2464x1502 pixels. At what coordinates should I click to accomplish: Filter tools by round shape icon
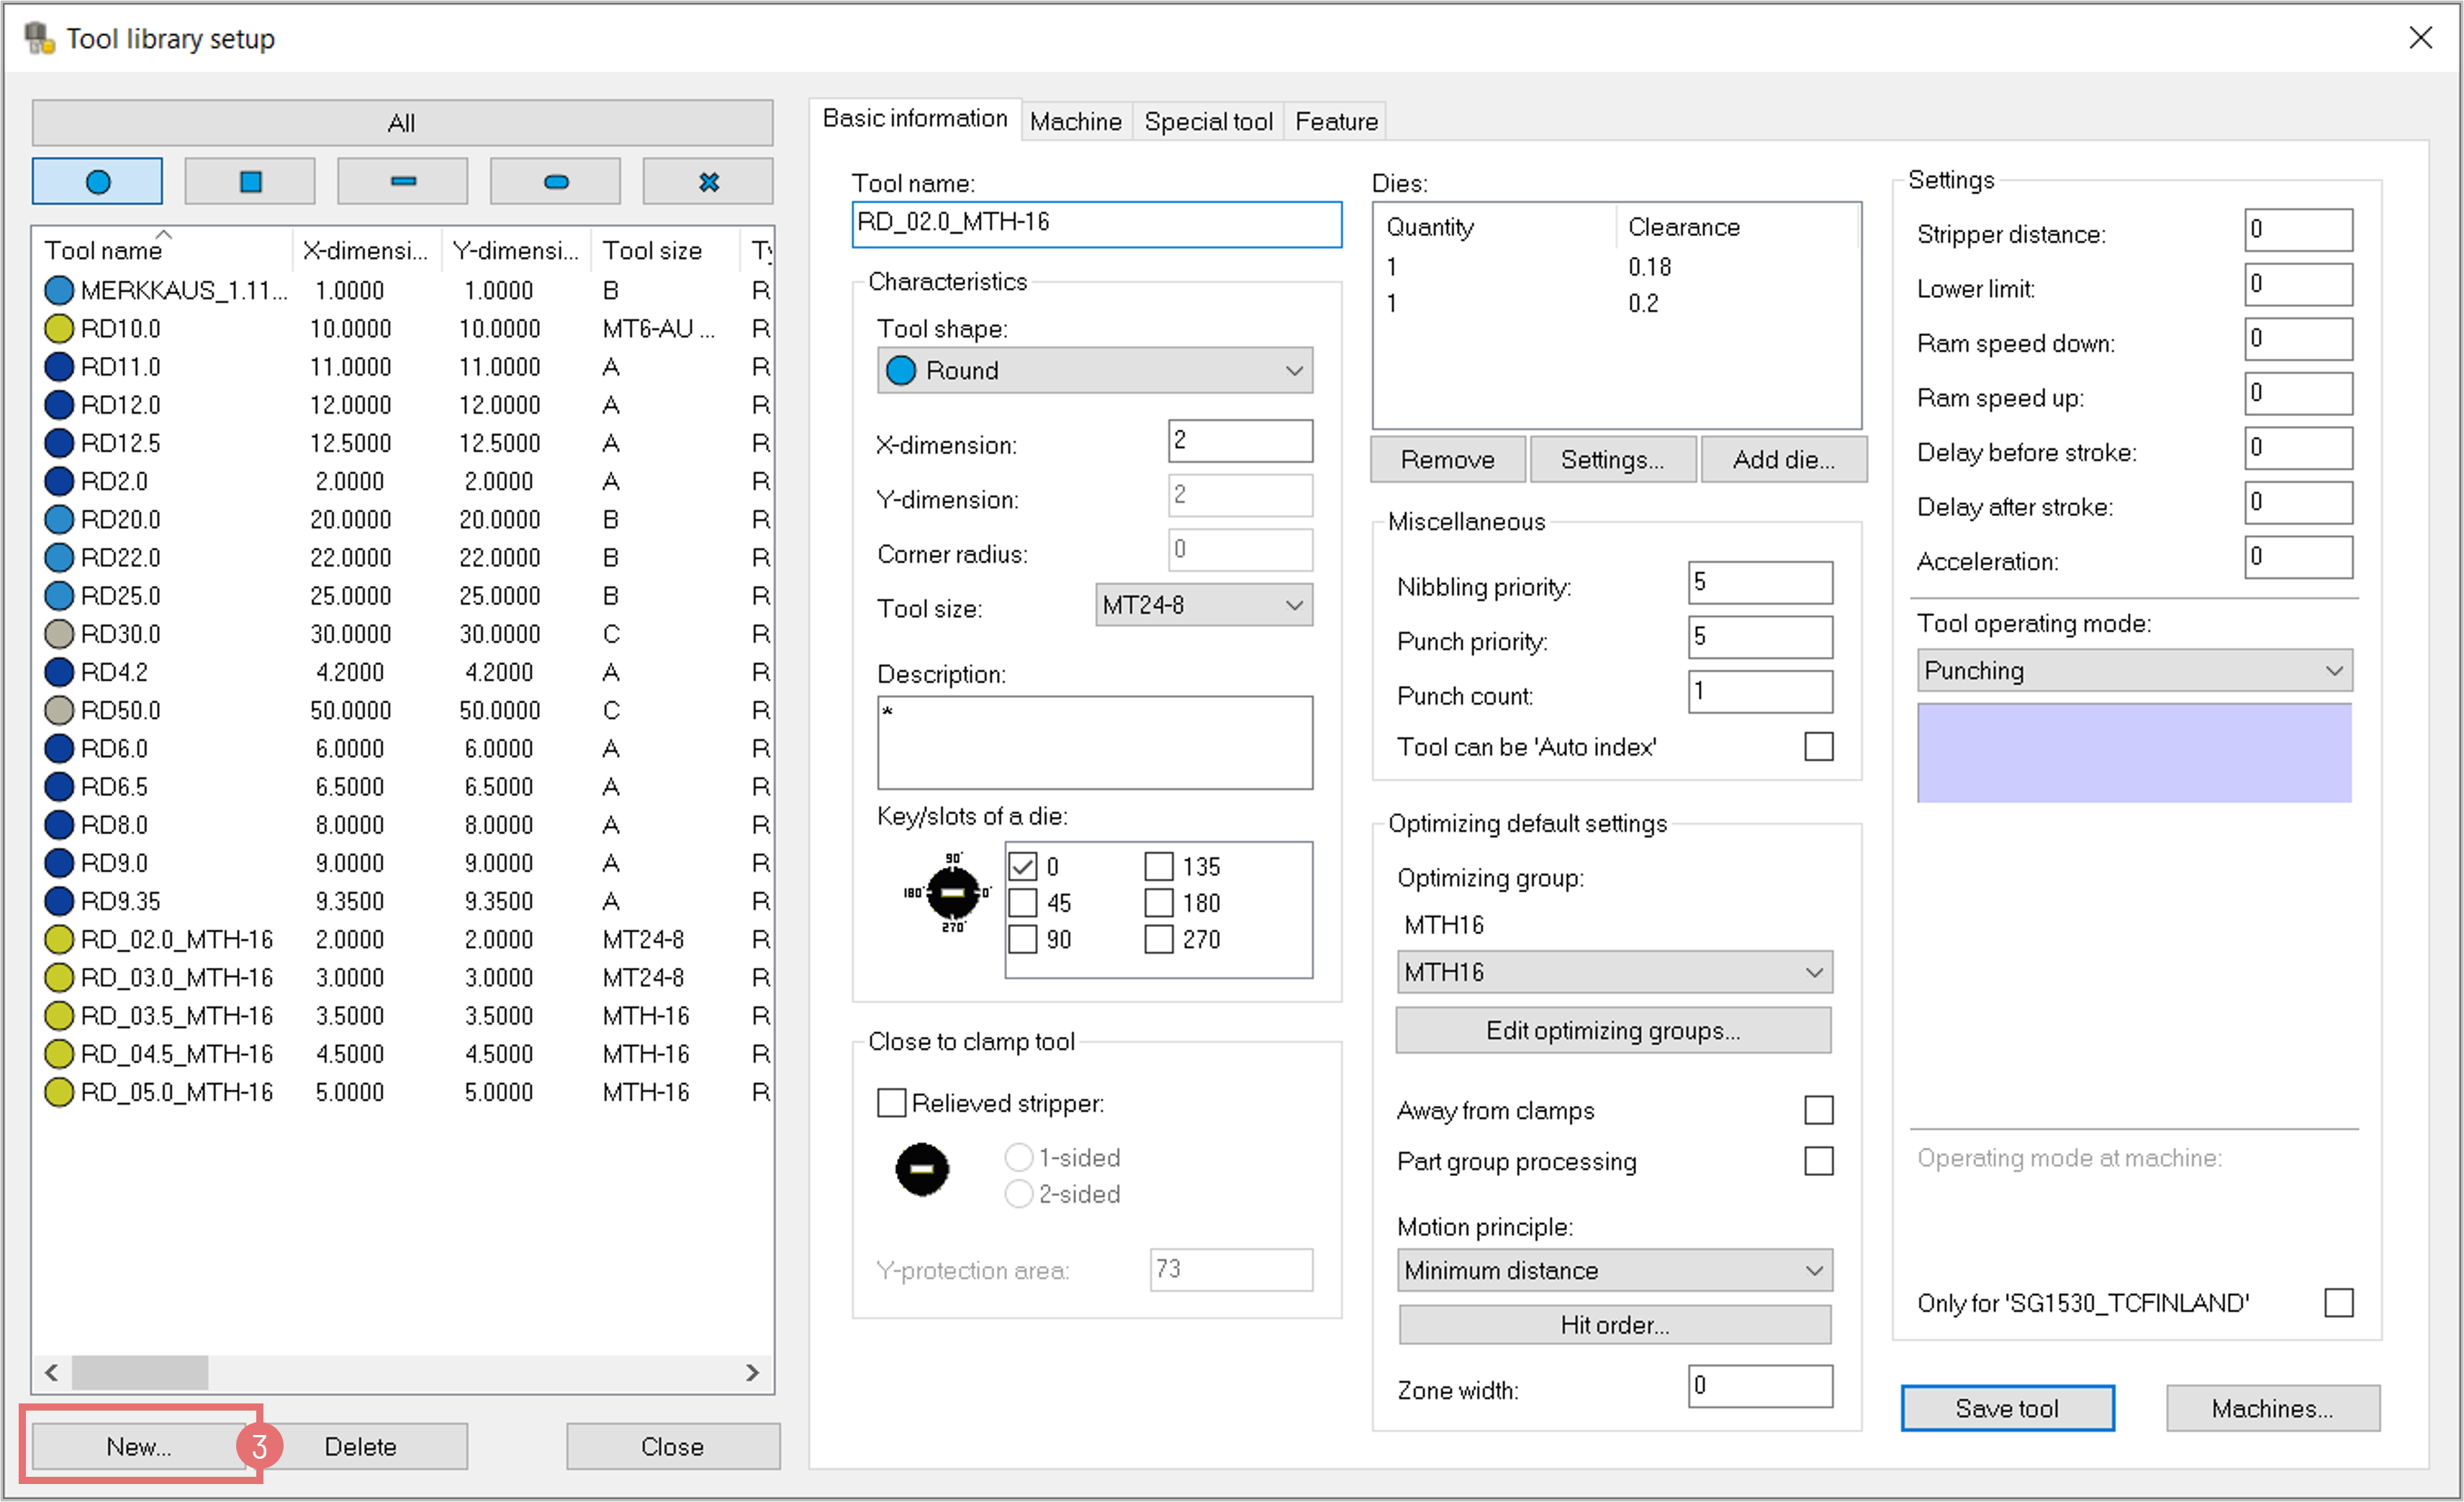pyautogui.click(x=97, y=181)
